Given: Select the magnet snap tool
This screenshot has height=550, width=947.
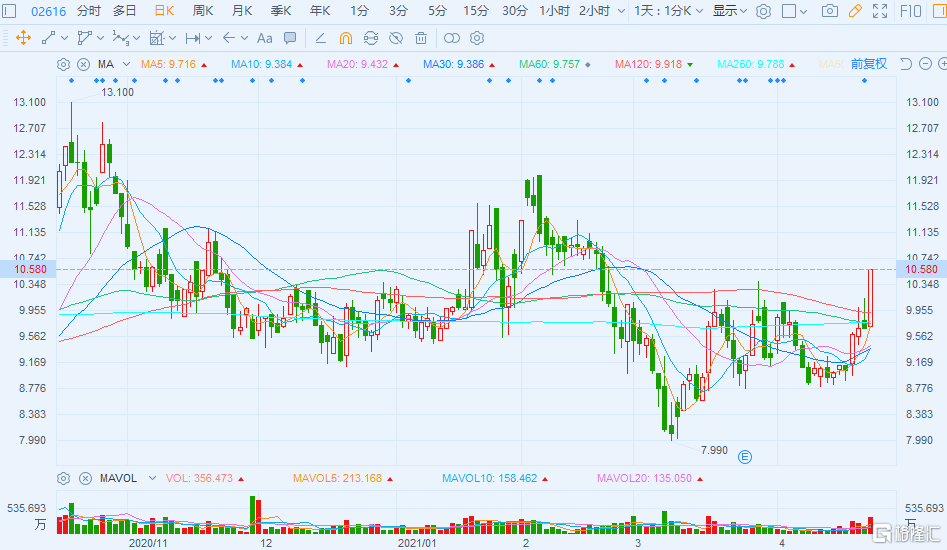Looking at the screenshot, I should [x=345, y=38].
